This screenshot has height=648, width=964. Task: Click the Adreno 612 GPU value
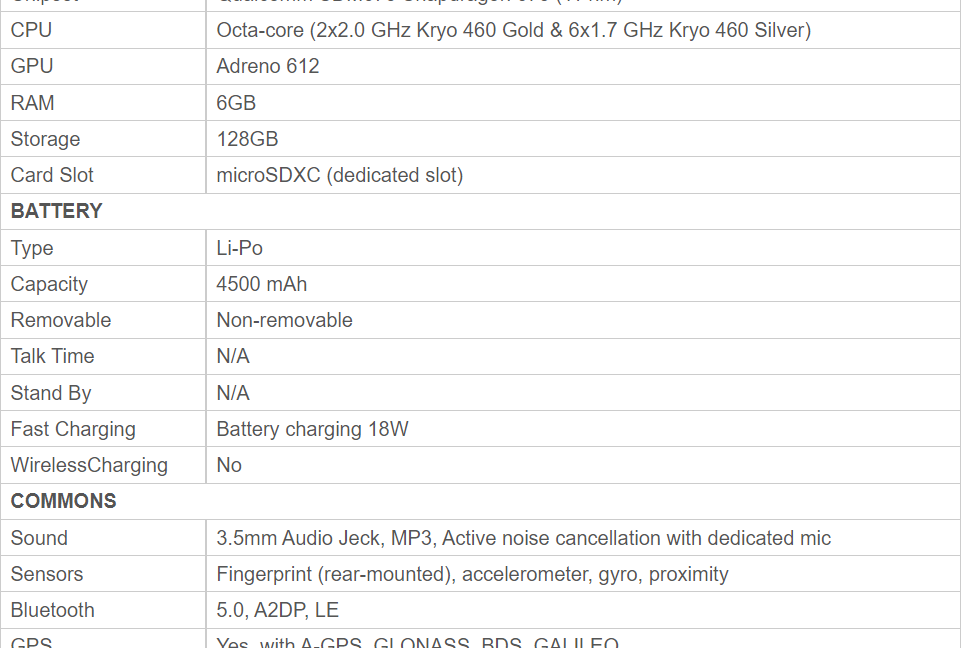[267, 66]
